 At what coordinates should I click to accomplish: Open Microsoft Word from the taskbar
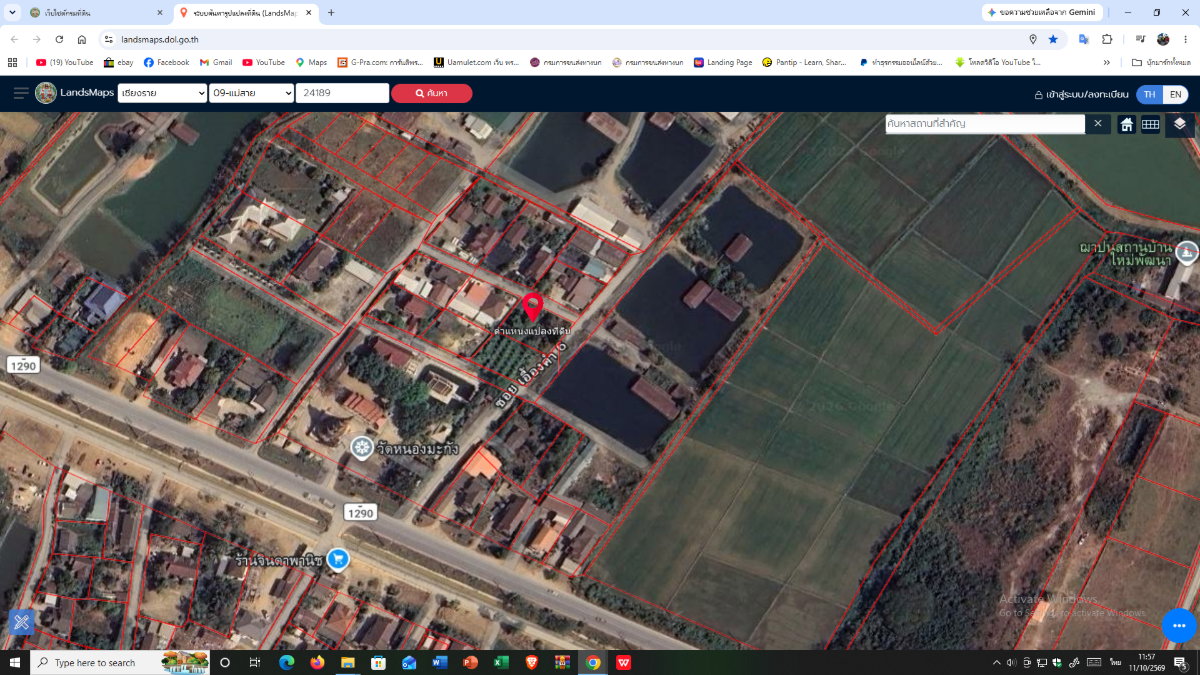(x=439, y=662)
